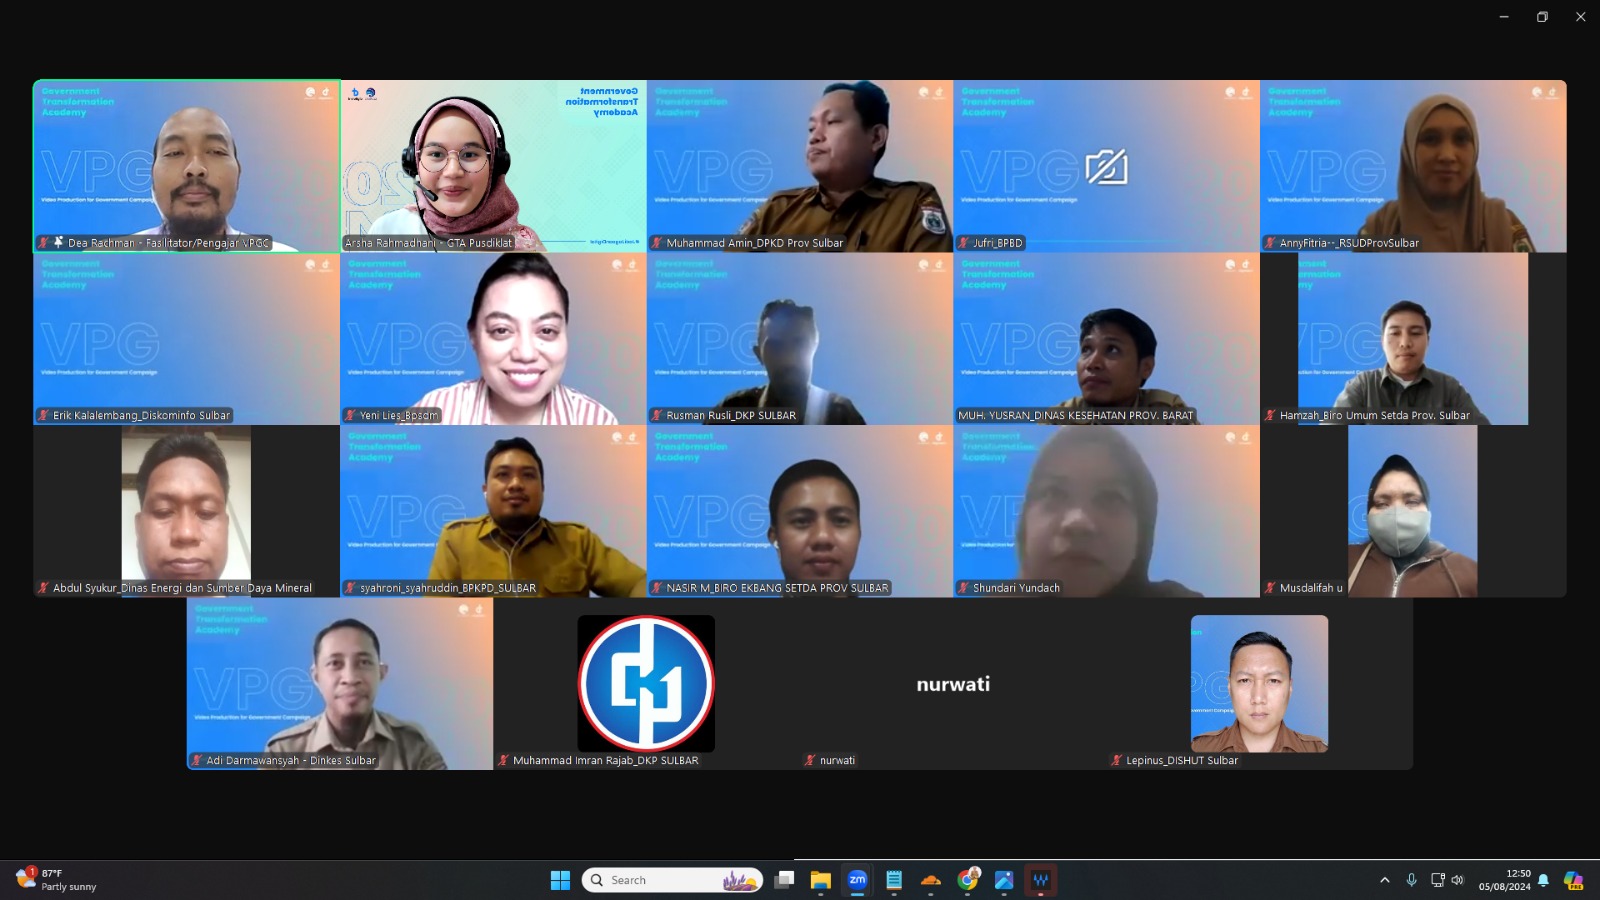Open the clock and date flyout
Image resolution: width=1600 pixels, height=900 pixels.
(1505, 880)
